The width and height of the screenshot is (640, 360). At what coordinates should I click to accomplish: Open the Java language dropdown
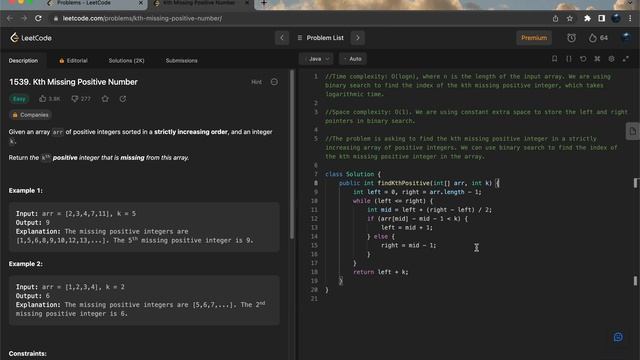(316, 59)
